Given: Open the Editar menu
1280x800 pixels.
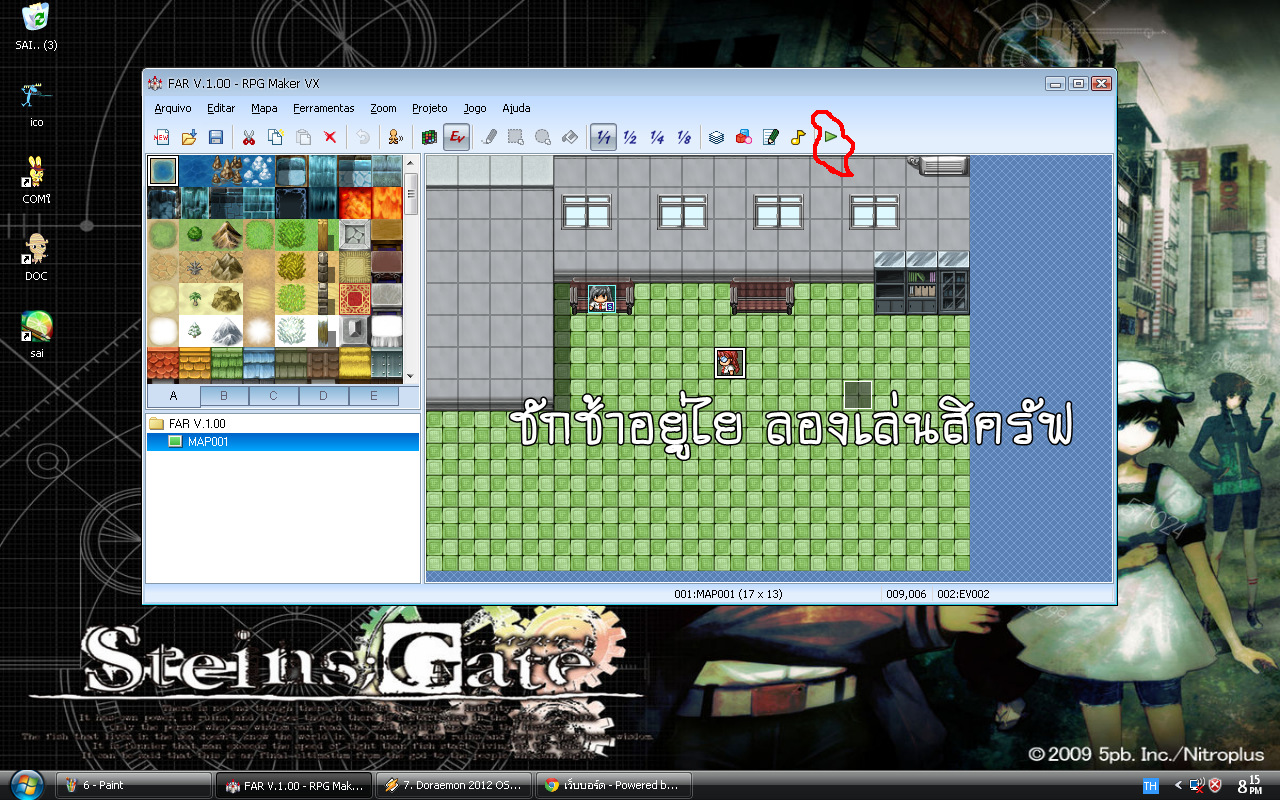Looking at the screenshot, I should click(x=221, y=108).
